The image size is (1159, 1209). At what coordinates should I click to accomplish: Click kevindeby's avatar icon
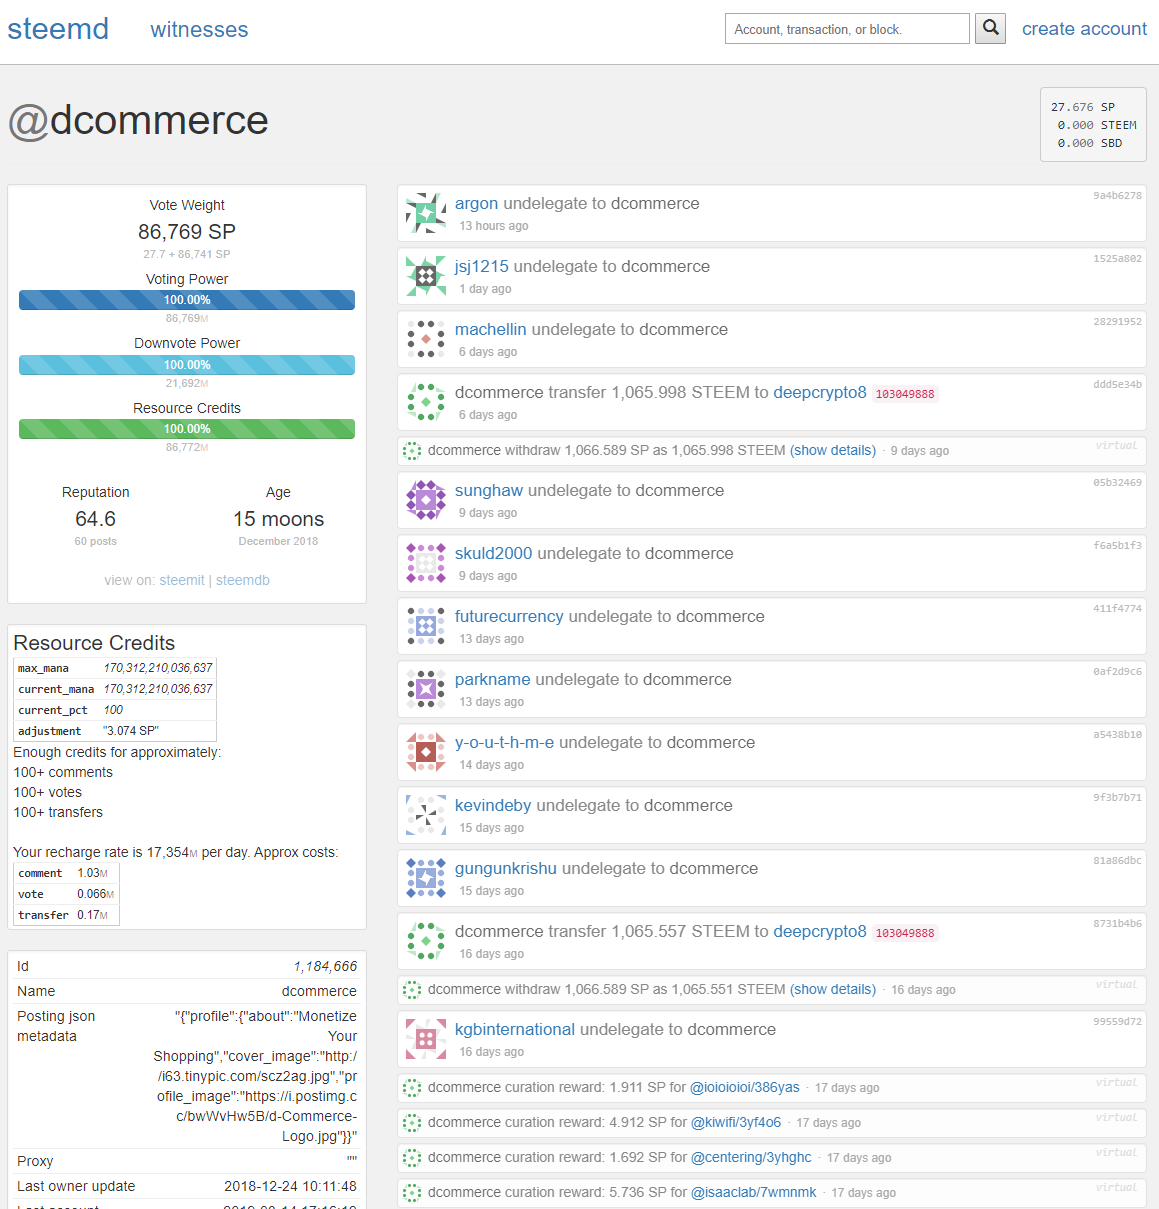click(426, 815)
